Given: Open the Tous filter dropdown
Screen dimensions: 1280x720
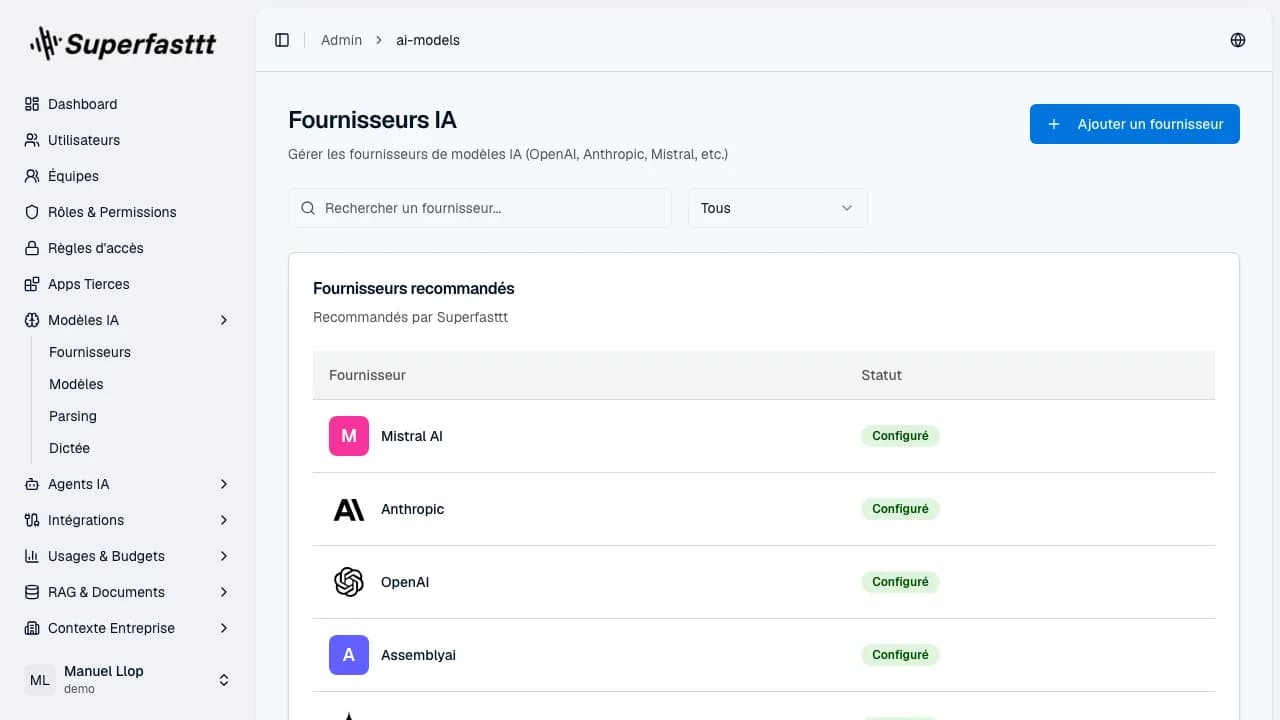Looking at the screenshot, I should [778, 208].
